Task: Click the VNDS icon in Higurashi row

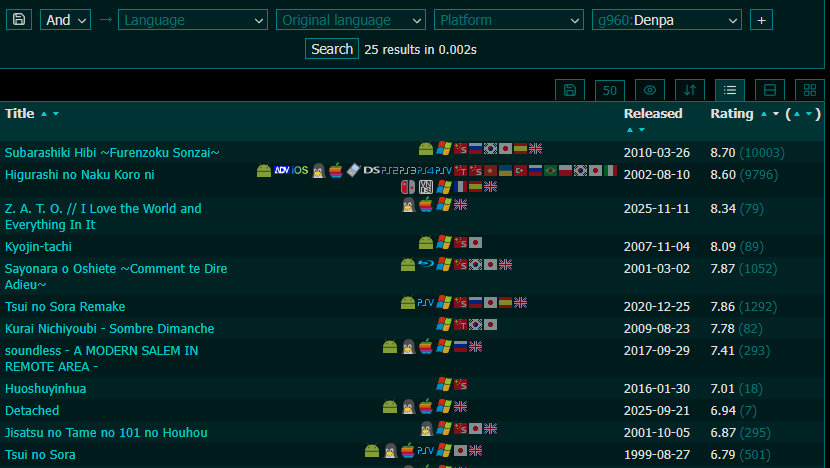Action: pyautogui.click(x=426, y=187)
